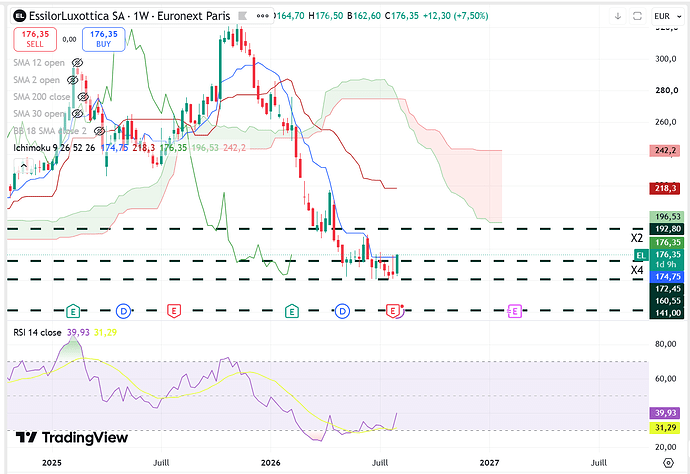Image resolution: width=690 pixels, height=474 pixels.
Task: Click the 2025 label on time axis
Action: tap(51, 463)
